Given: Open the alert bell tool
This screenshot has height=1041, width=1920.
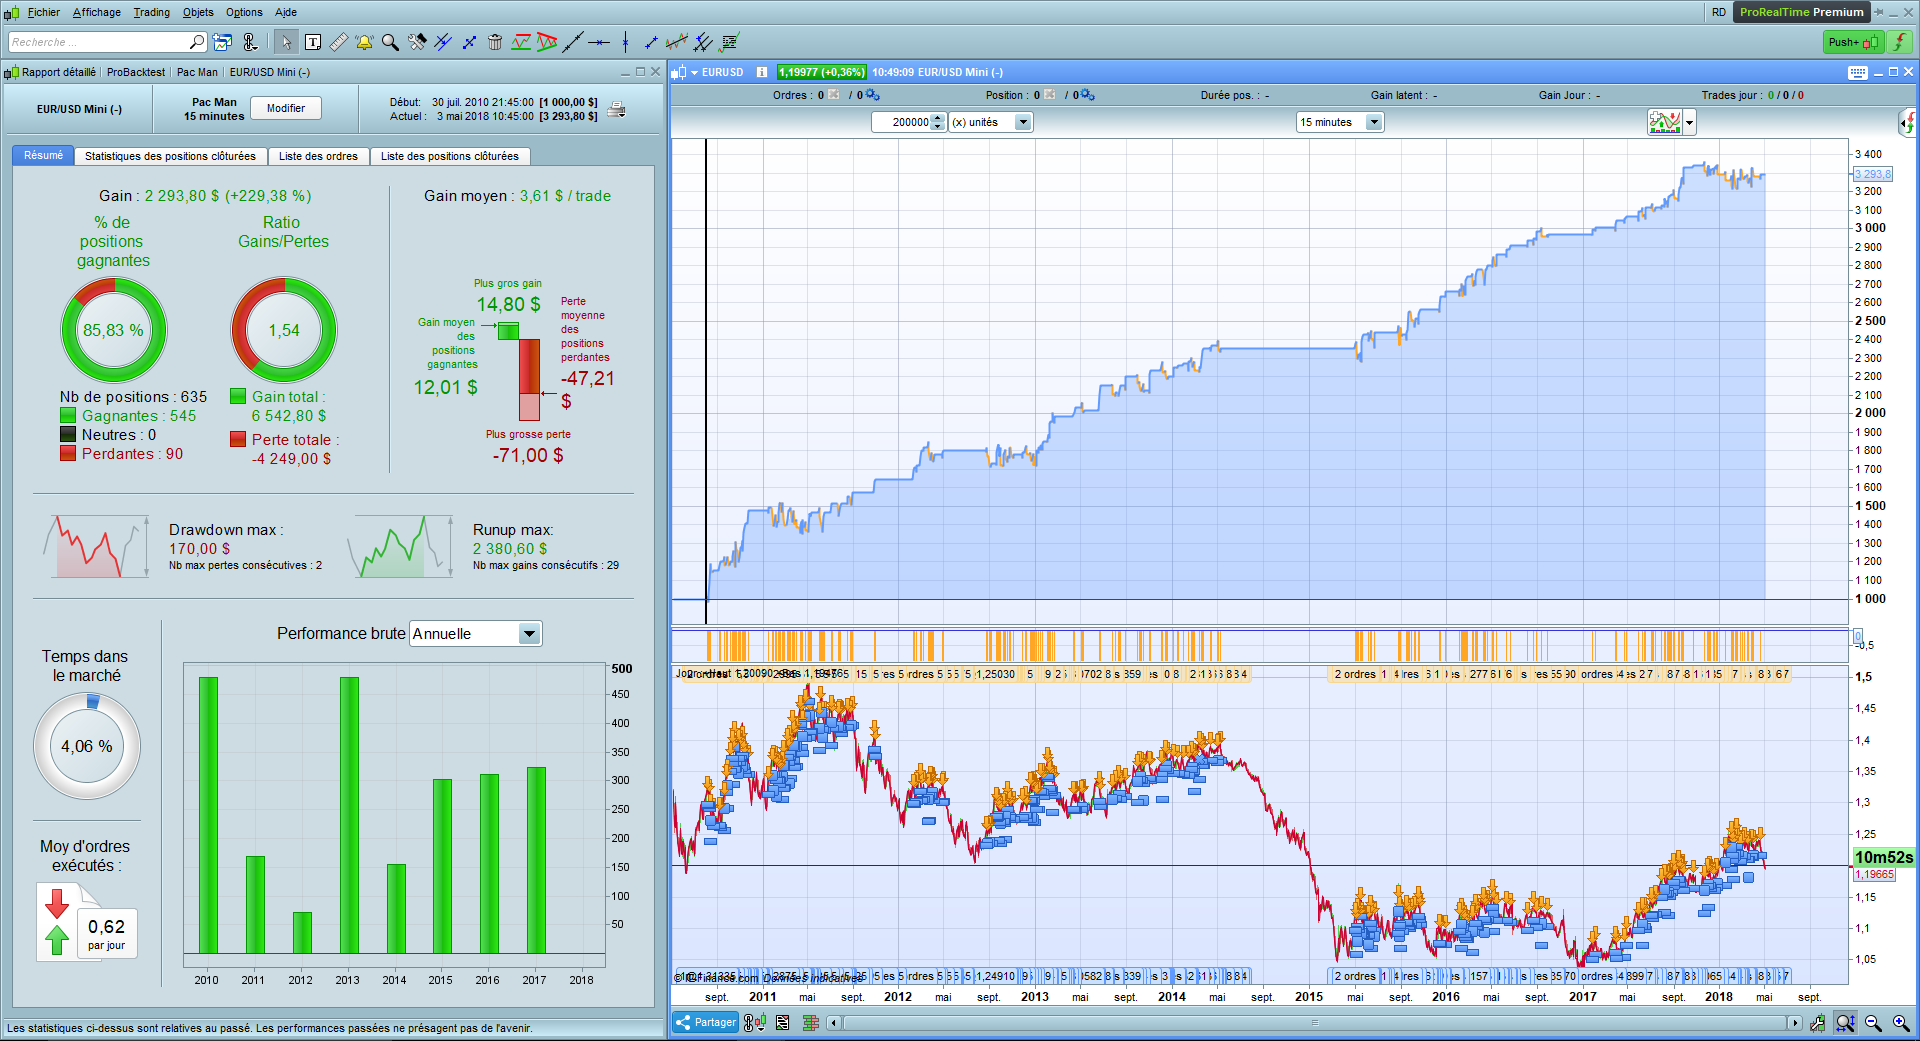Looking at the screenshot, I should [364, 42].
